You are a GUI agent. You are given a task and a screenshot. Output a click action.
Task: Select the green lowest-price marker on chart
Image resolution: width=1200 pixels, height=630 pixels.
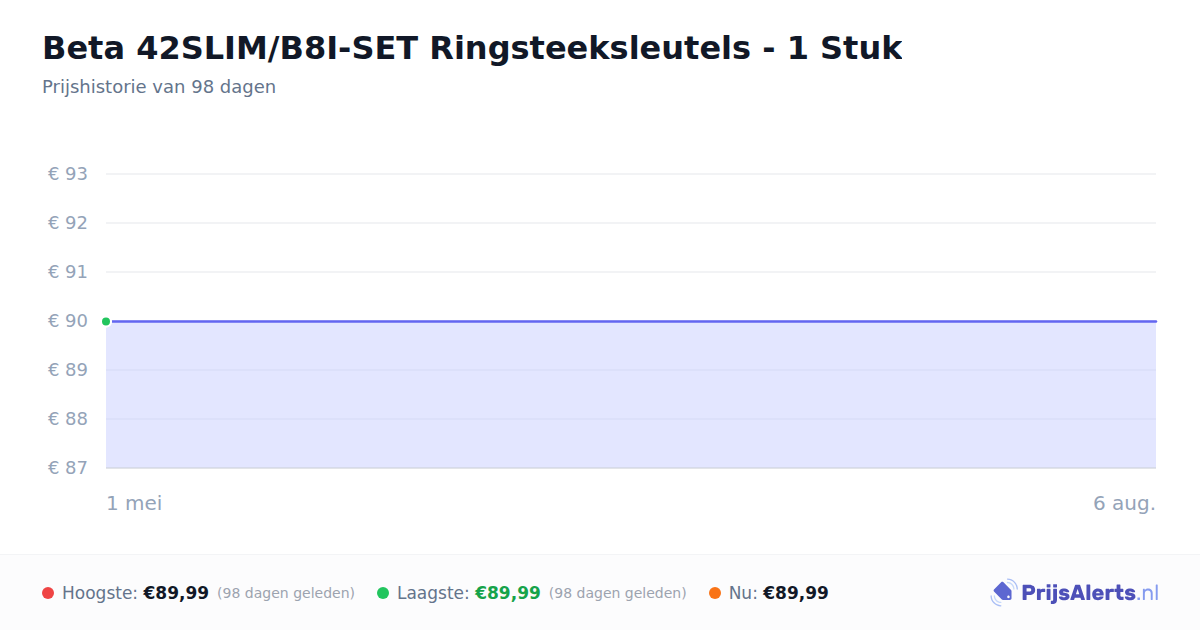(106, 321)
